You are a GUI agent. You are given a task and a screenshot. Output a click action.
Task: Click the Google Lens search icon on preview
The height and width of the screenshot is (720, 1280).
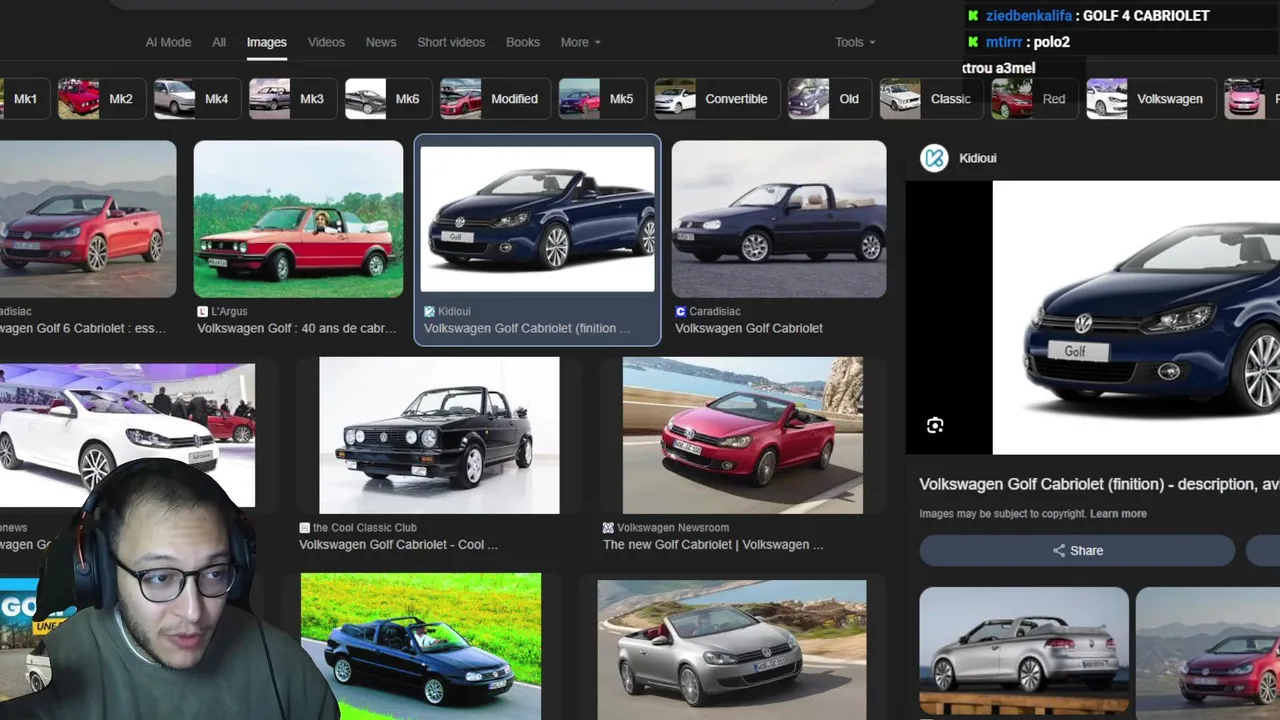click(x=935, y=425)
